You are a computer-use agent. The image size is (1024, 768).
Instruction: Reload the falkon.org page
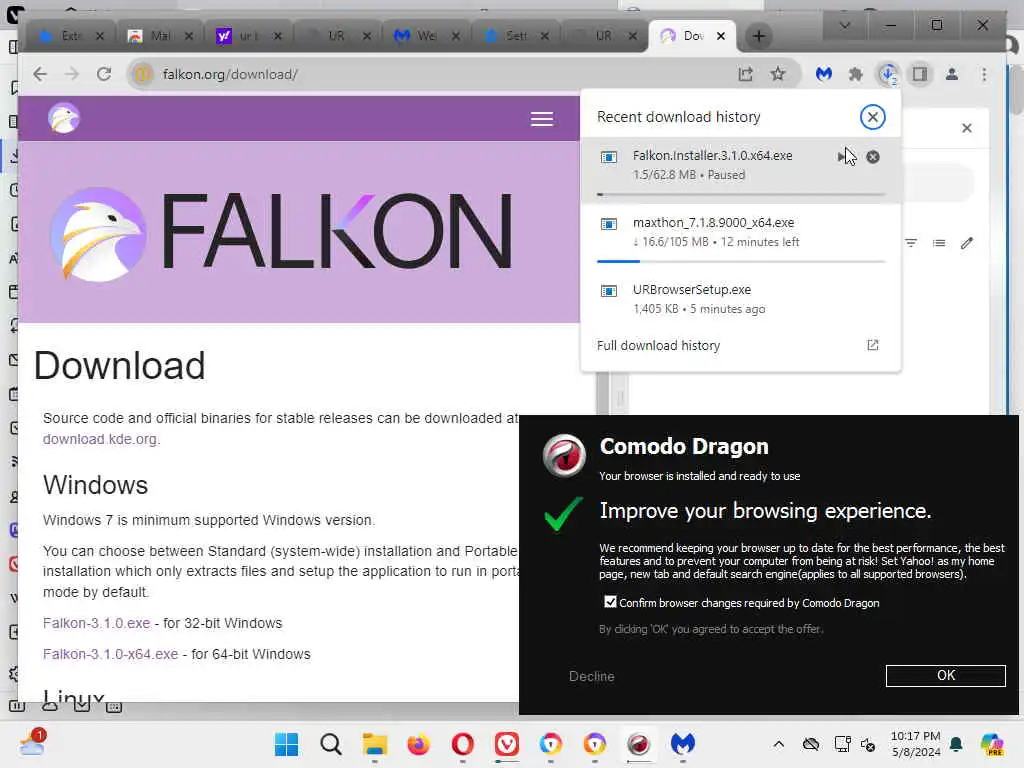[104, 74]
